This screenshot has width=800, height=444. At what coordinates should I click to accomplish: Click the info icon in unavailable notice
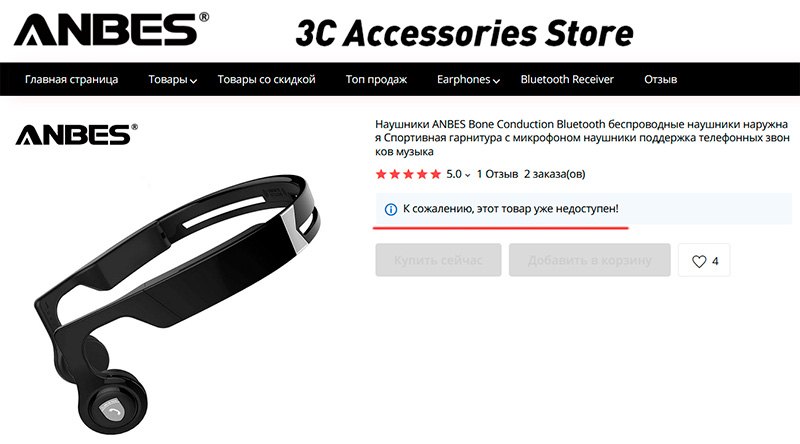pos(391,209)
